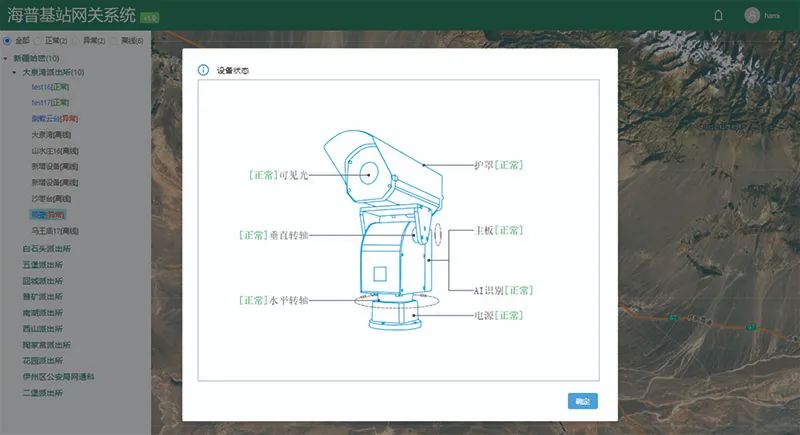The image size is (800, 435).
Task: Click the 海普基站网关系统 title
Action: [x=71, y=15]
